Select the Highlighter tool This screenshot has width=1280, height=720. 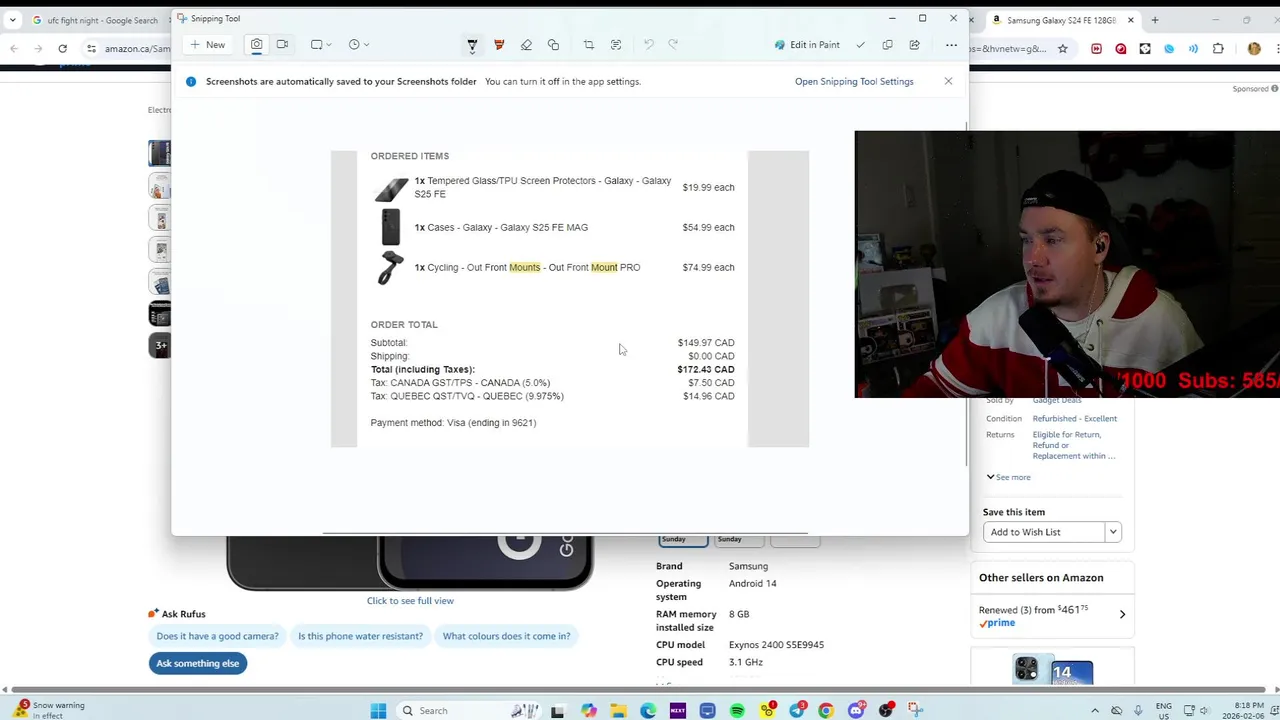tap(499, 45)
